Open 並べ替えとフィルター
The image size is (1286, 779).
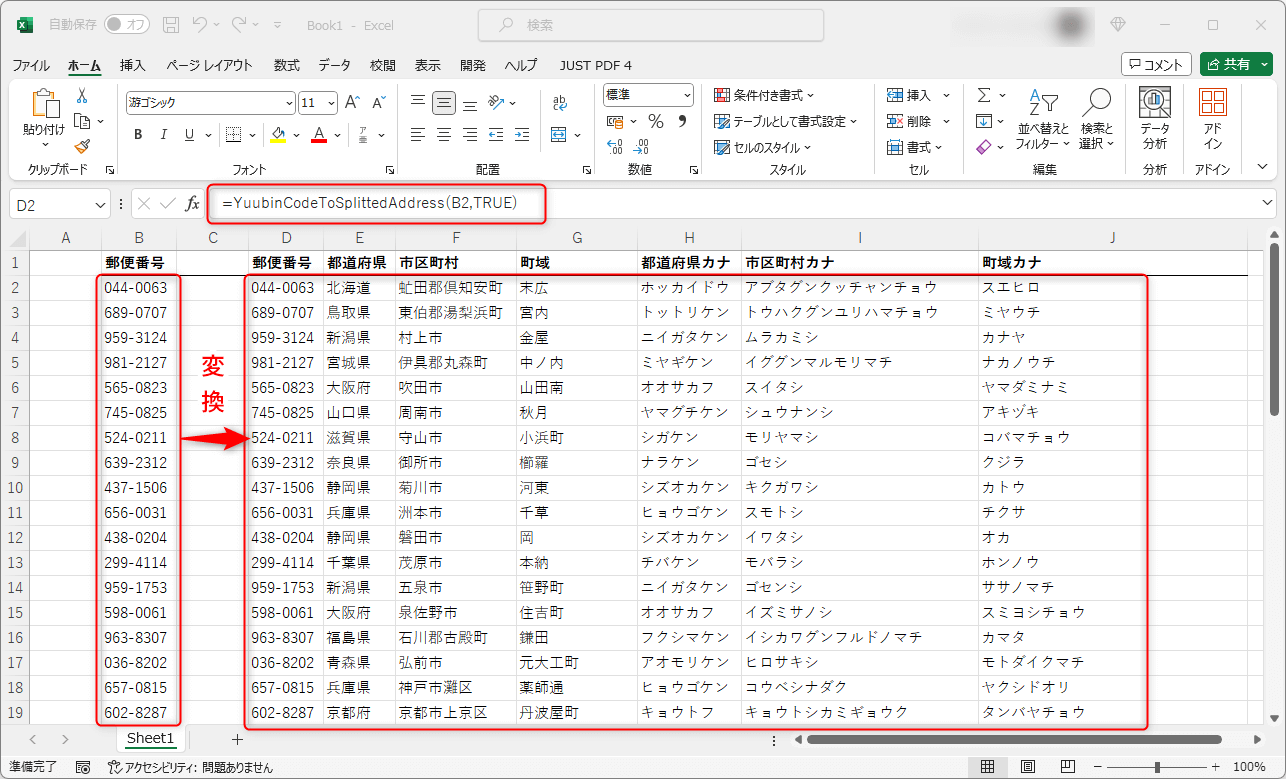[1043, 119]
